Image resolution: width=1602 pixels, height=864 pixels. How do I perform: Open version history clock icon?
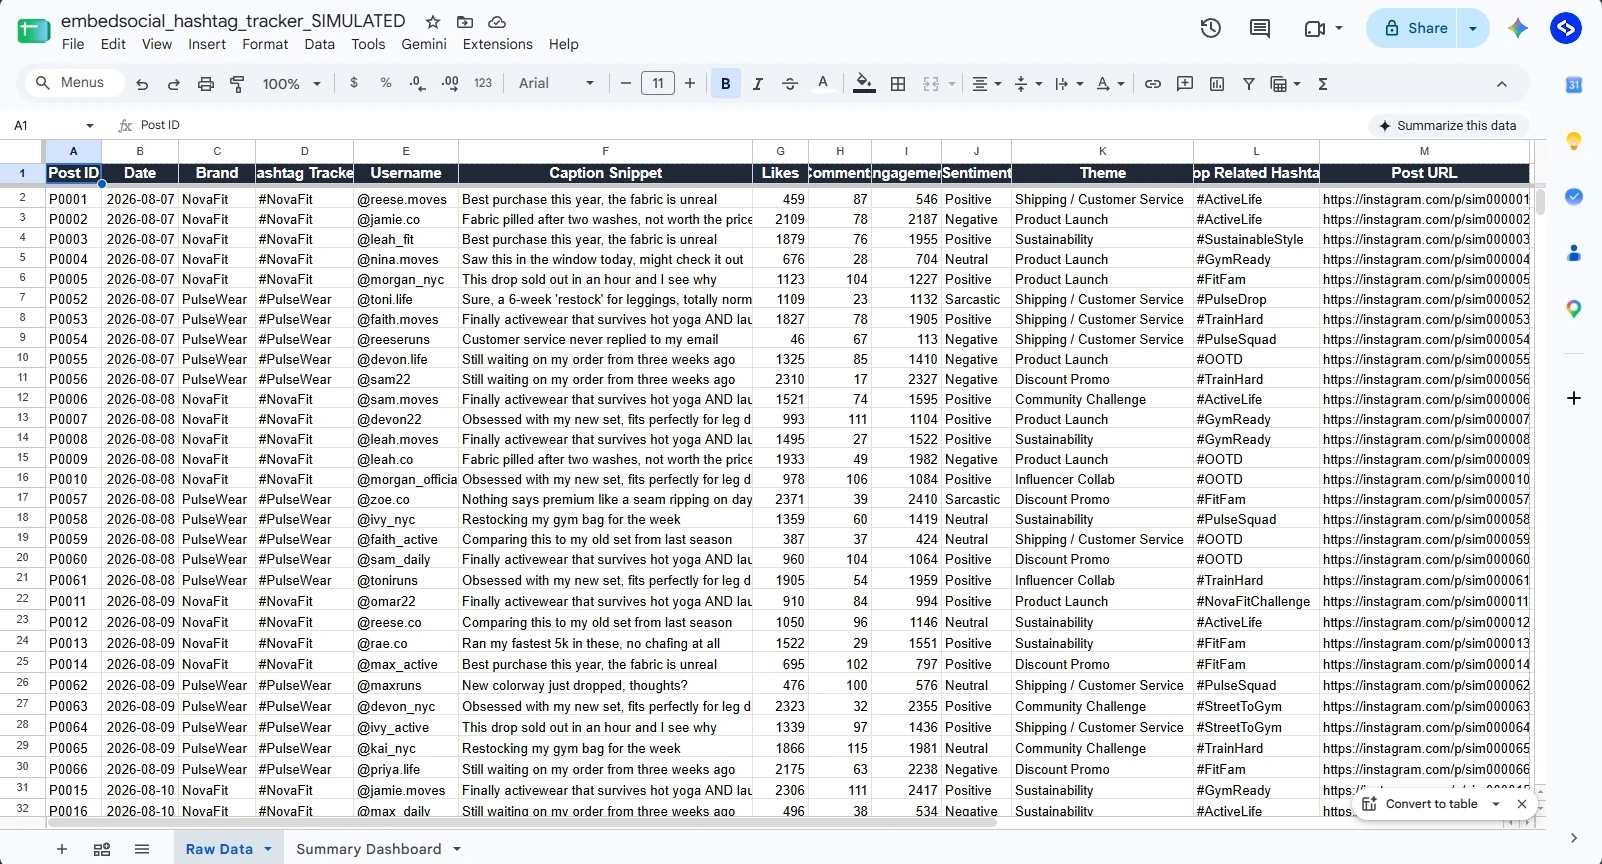(x=1211, y=28)
